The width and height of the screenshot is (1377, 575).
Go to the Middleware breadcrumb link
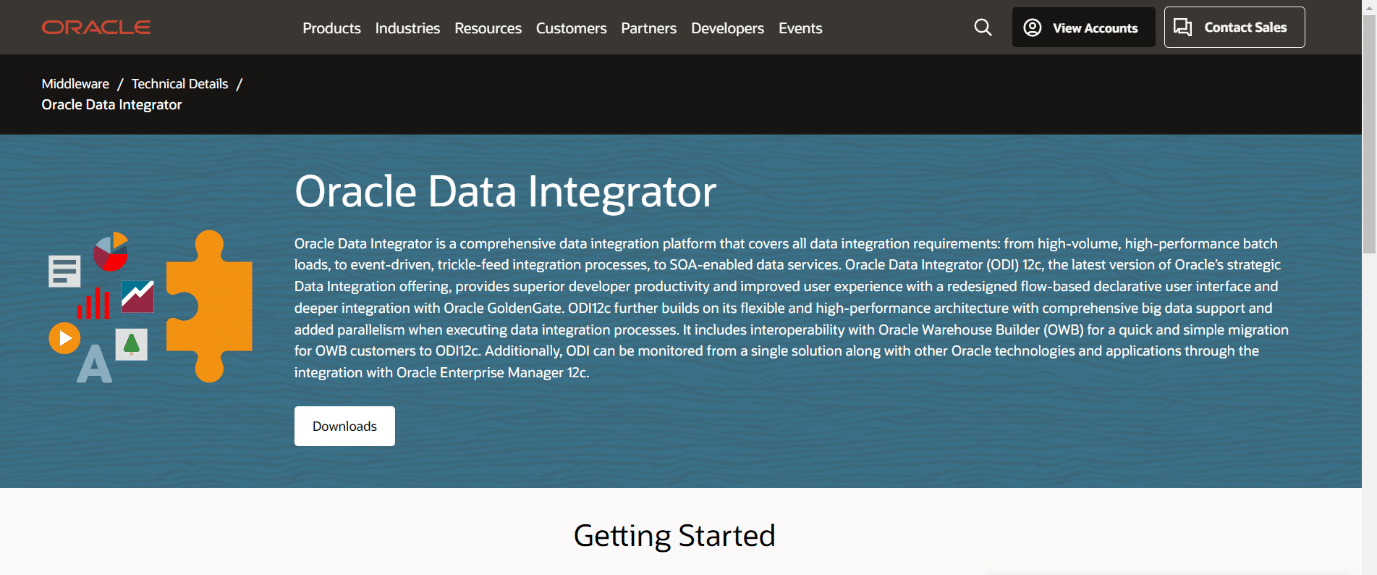coord(75,84)
